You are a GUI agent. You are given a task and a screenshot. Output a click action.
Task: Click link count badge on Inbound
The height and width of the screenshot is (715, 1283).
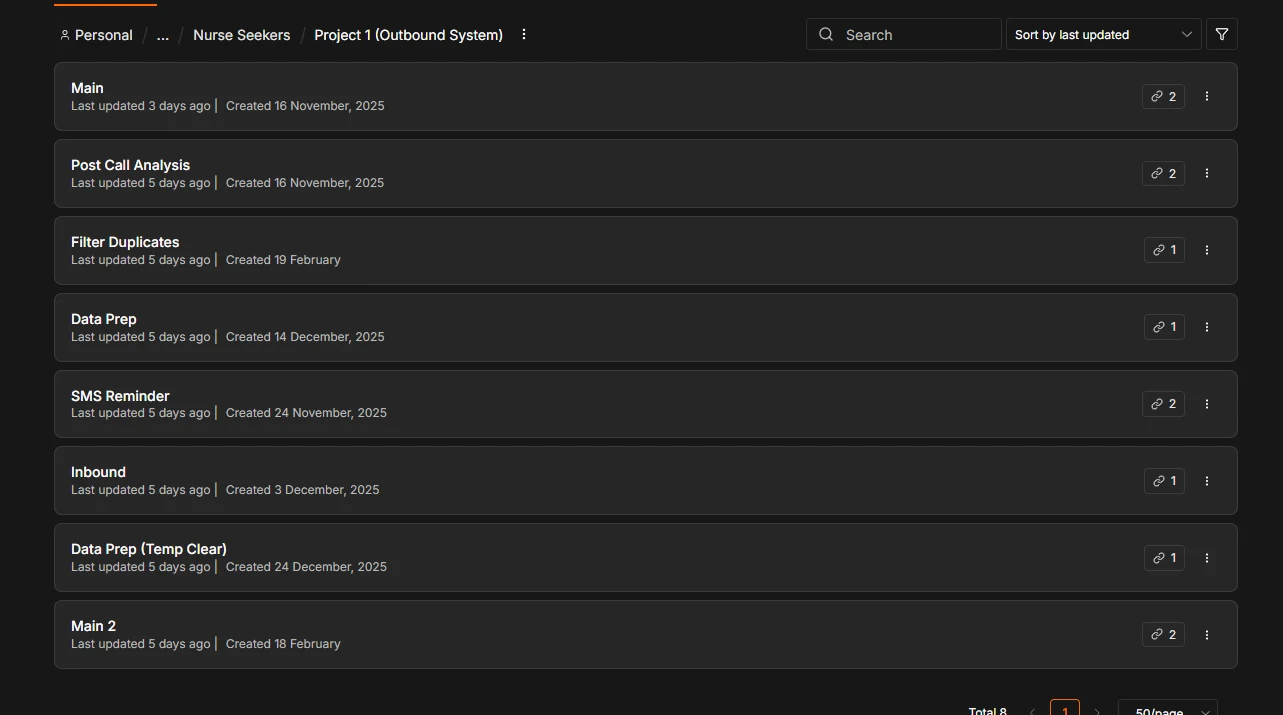[1164, 481]
